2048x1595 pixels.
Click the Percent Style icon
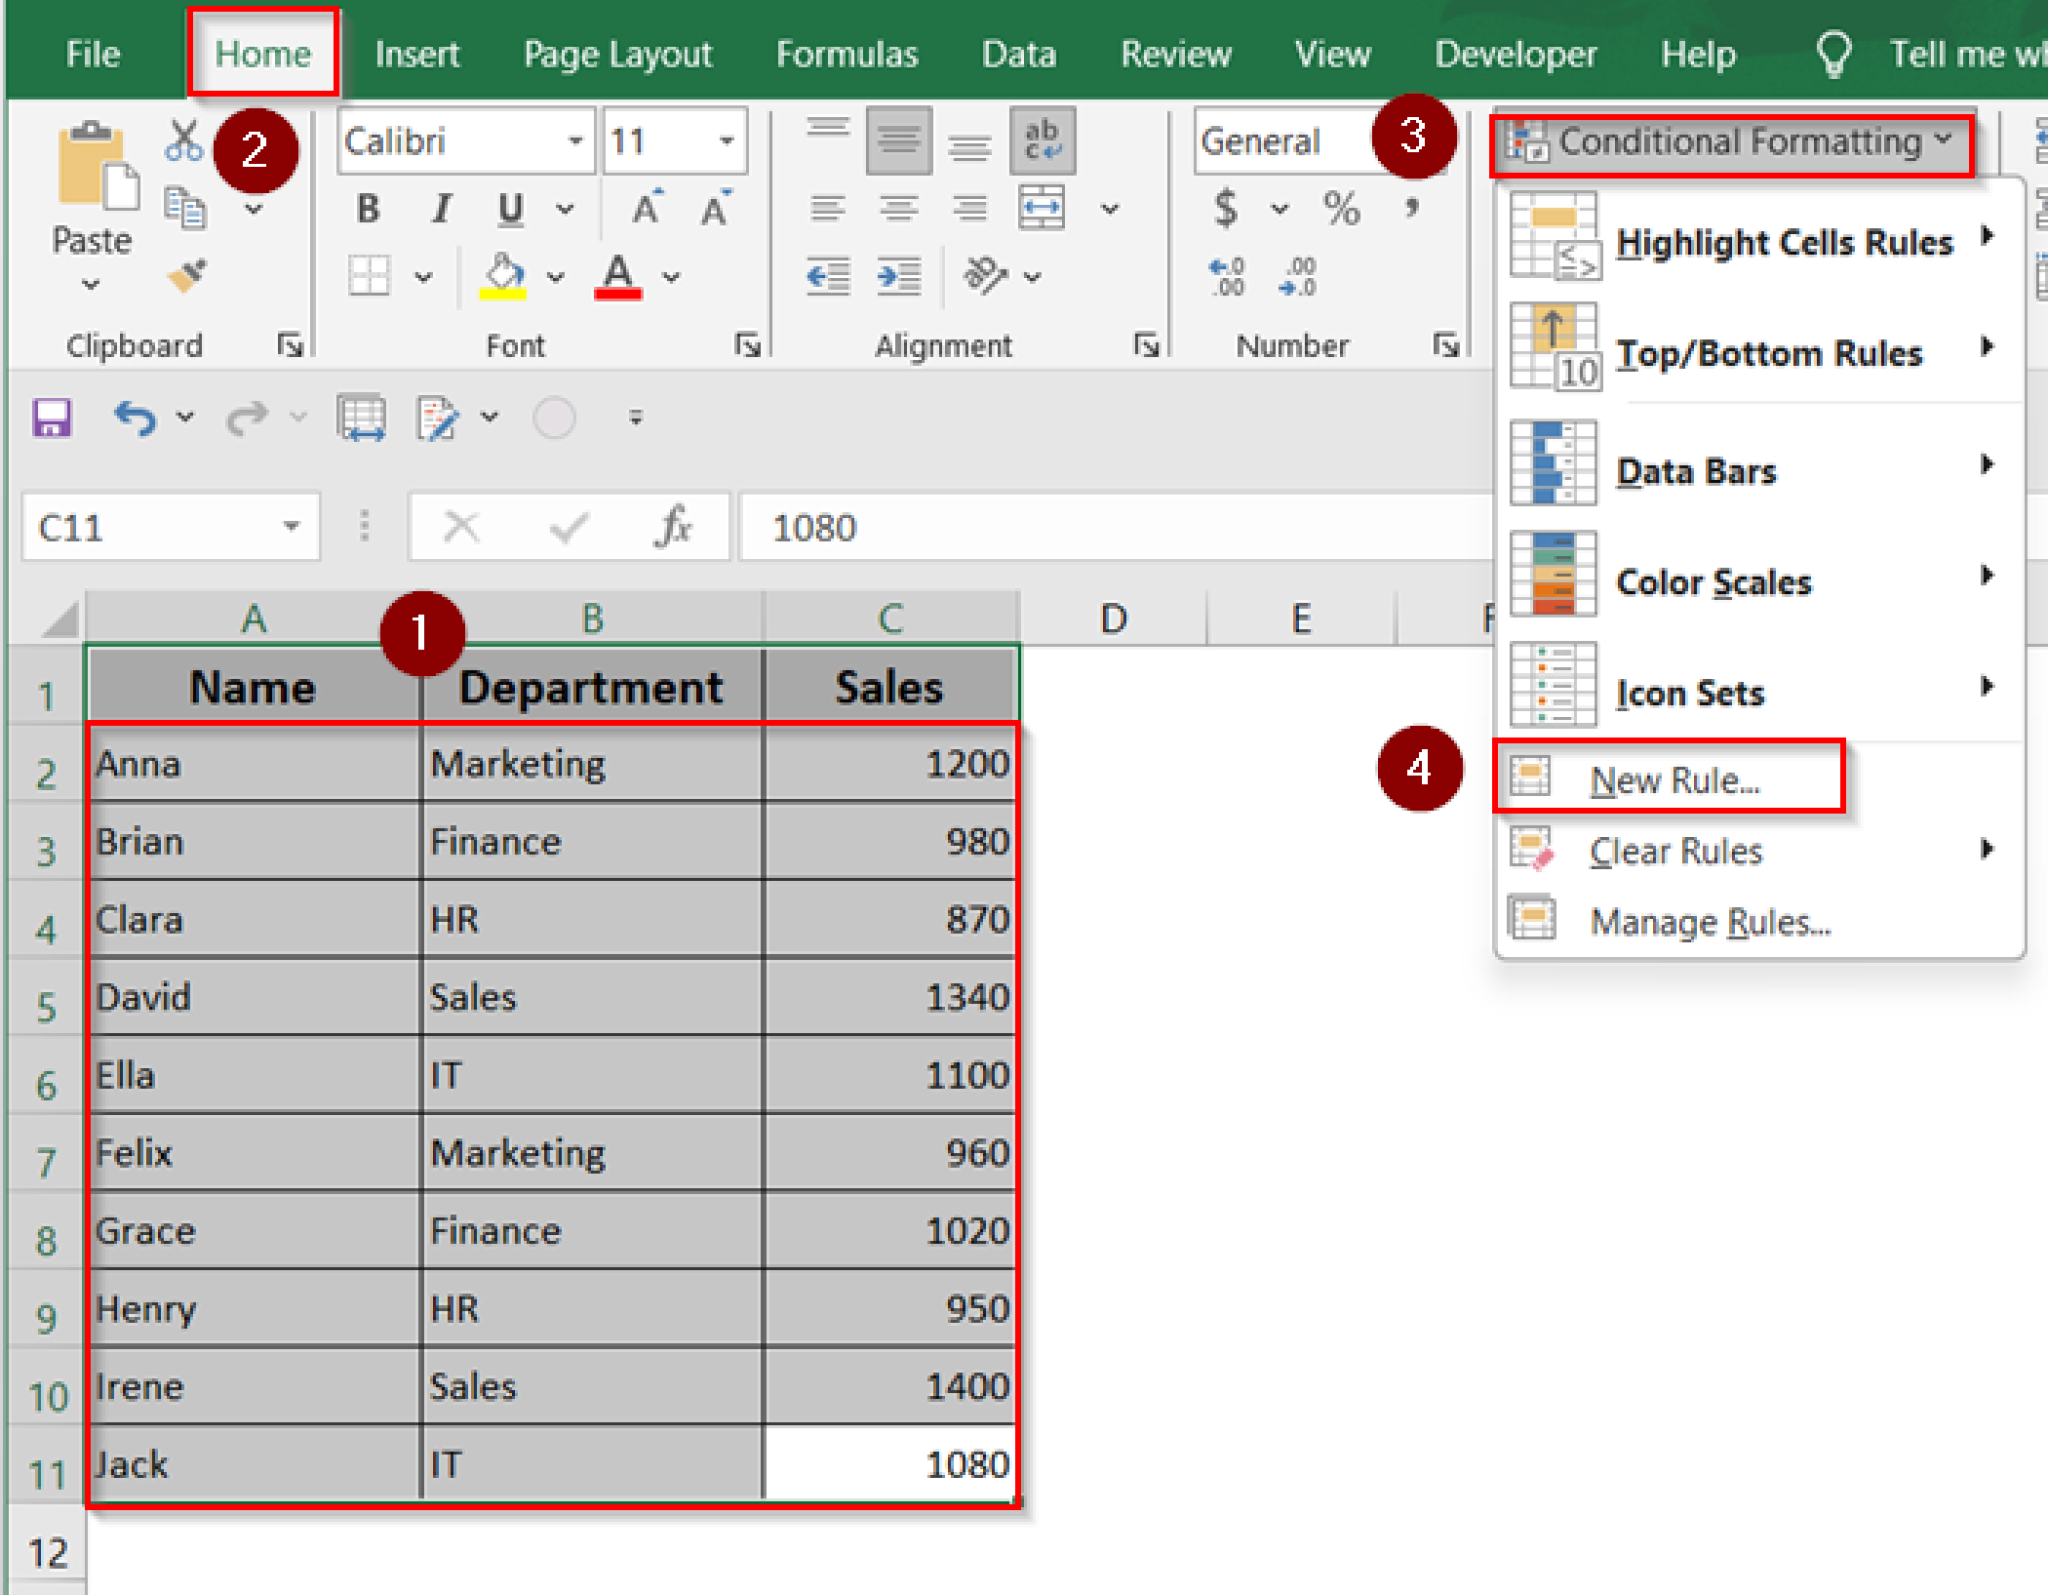[1339, 208]
